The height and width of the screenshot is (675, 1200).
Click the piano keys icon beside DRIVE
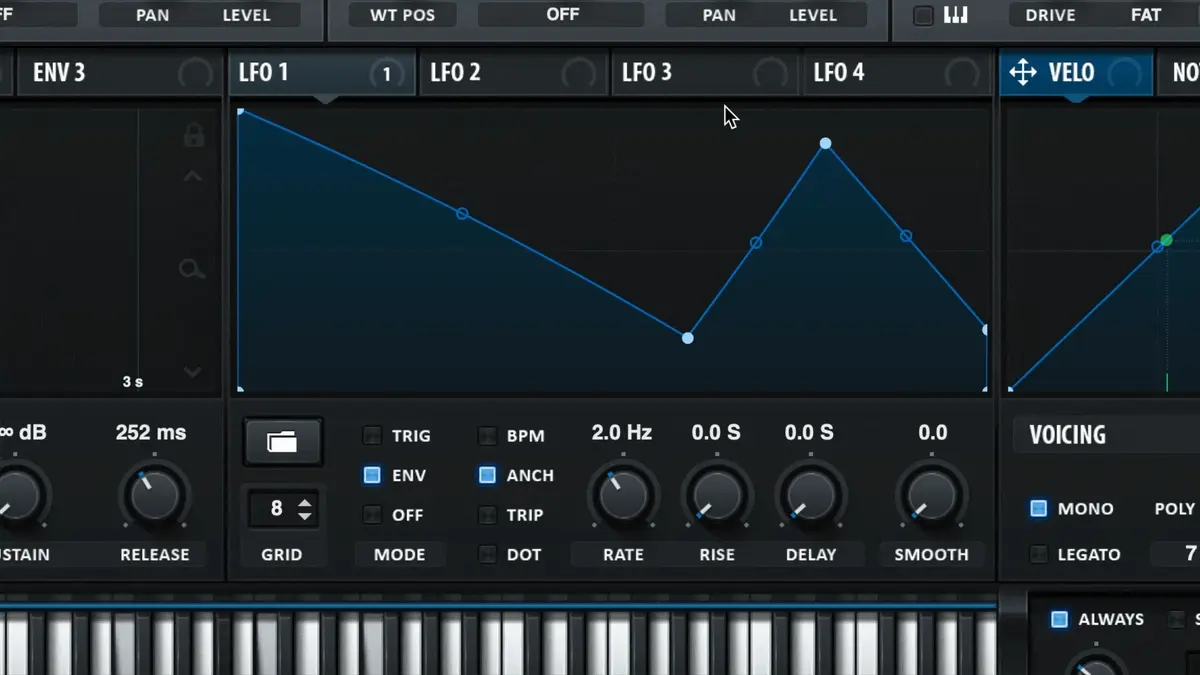(x=955, y=15)
